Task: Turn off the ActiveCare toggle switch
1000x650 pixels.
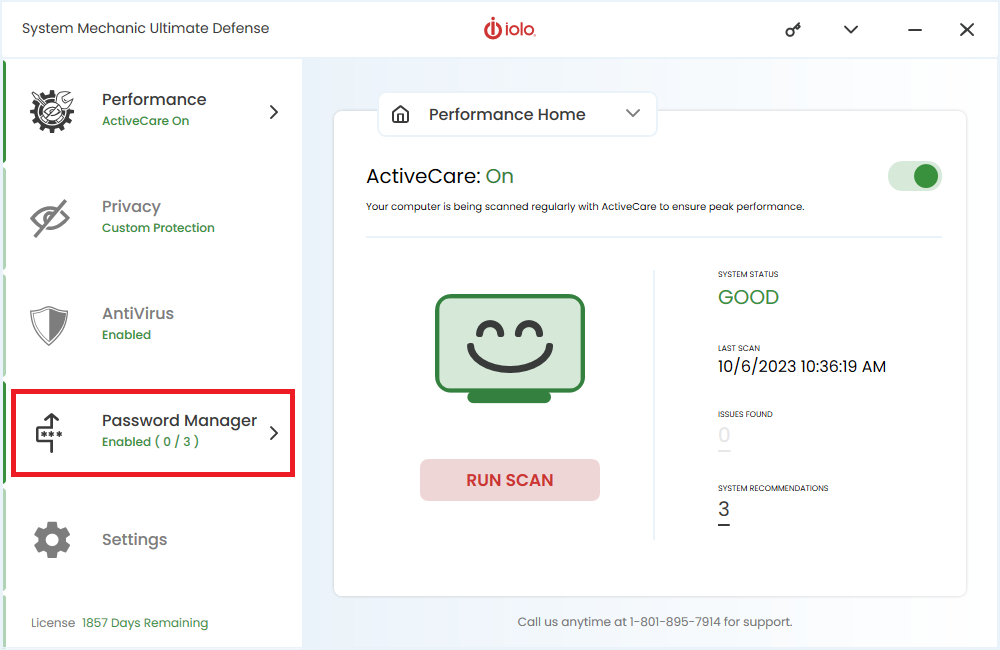Action: click(x=915, y=176)
